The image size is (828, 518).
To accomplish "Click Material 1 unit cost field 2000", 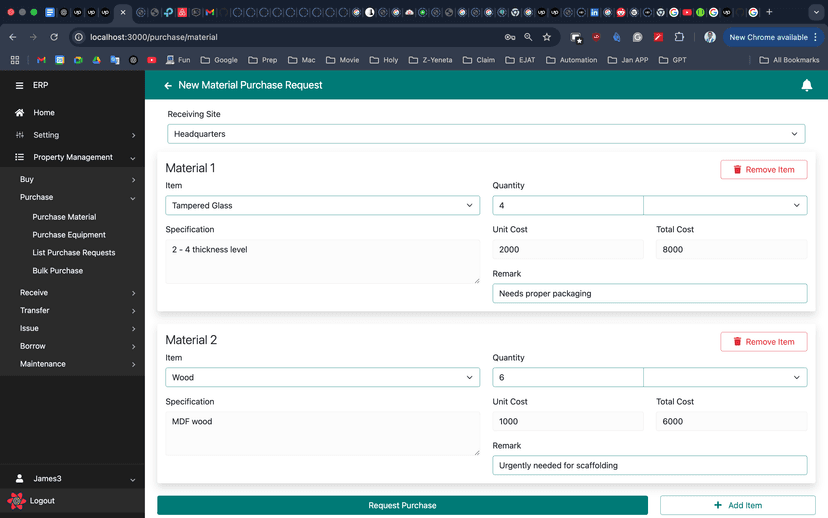I will point(568,249).
